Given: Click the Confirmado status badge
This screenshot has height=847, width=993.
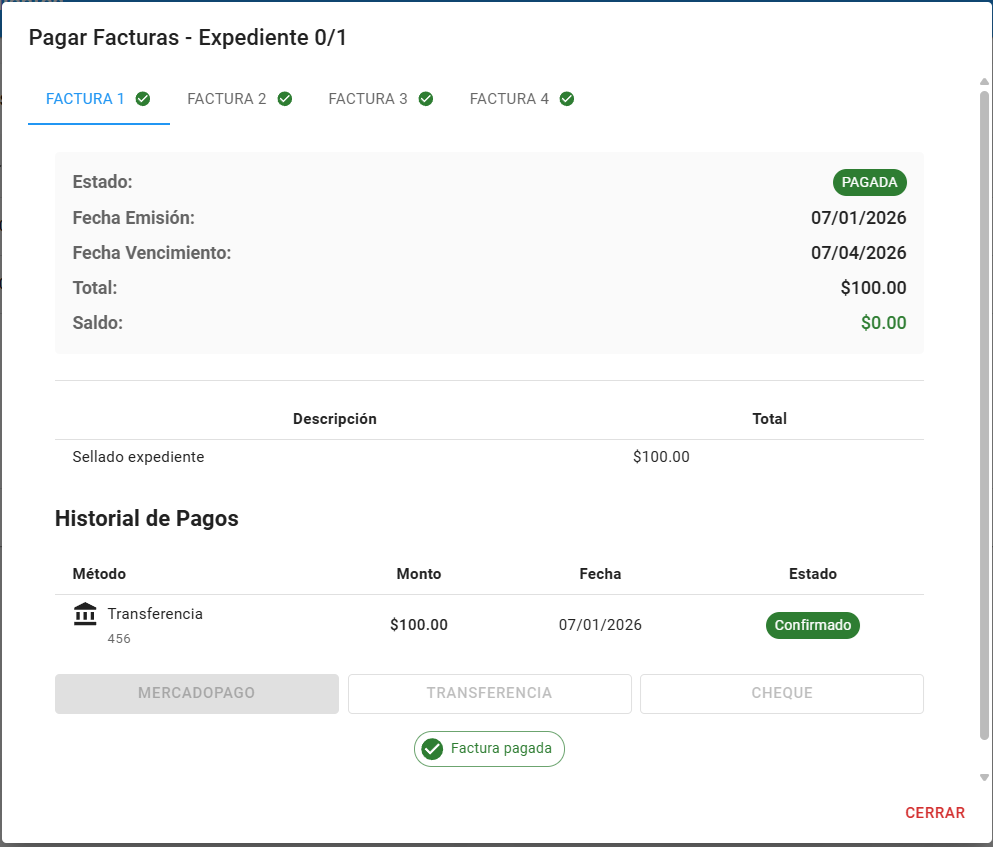Looking at the screenshot, I should [812, 625].
